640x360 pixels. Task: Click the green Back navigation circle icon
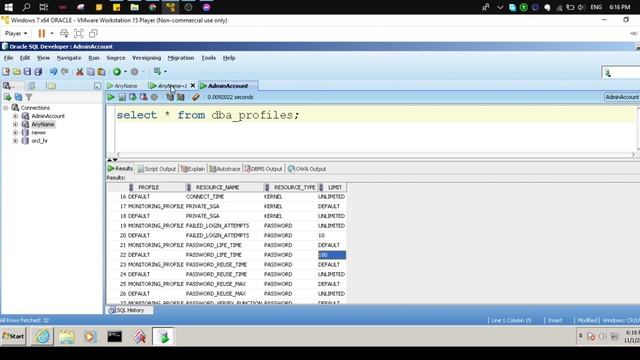117,72
